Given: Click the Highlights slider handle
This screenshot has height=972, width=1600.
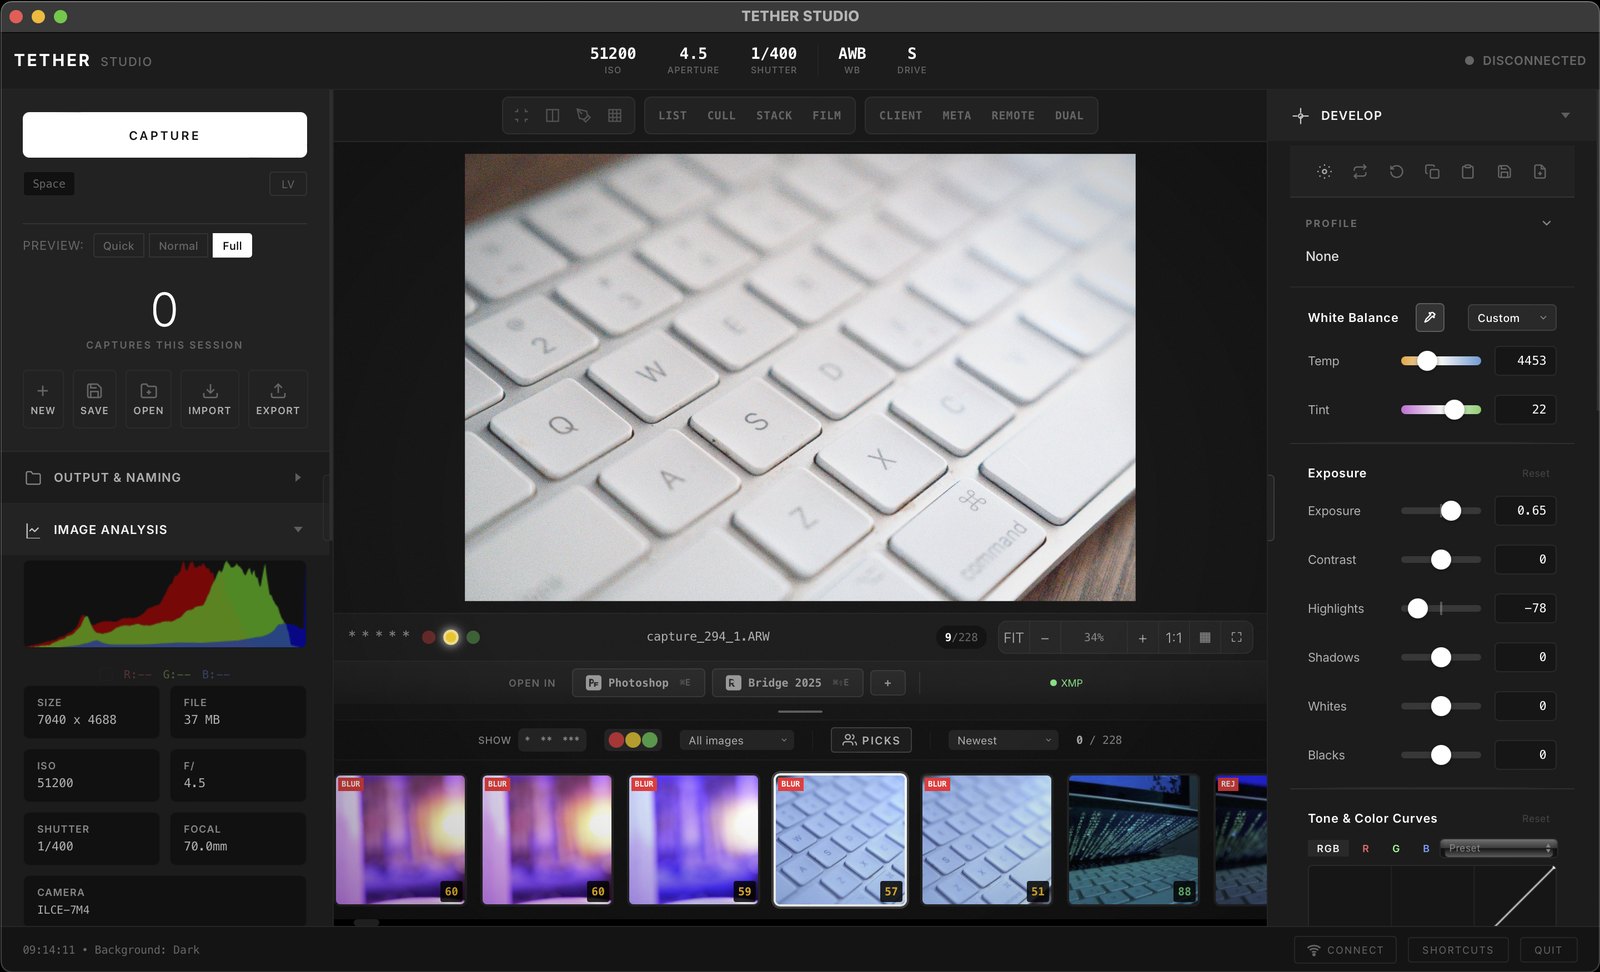Looking at the screenshot, I should (x=1418, y=608).
